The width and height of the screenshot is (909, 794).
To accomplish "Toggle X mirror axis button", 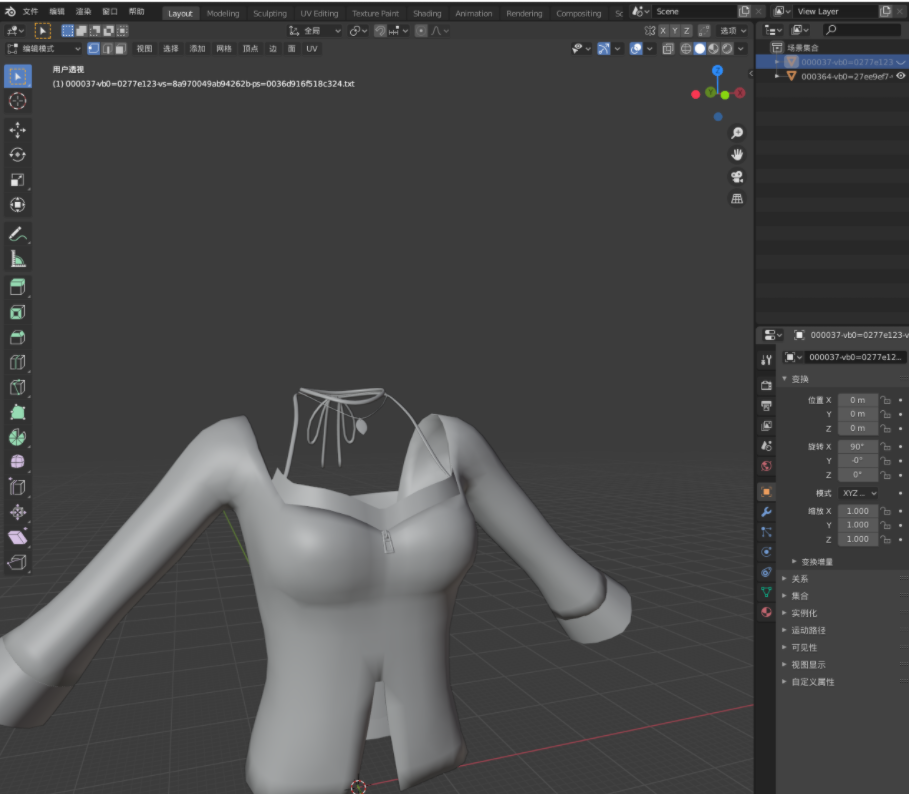I will [663, 31].
